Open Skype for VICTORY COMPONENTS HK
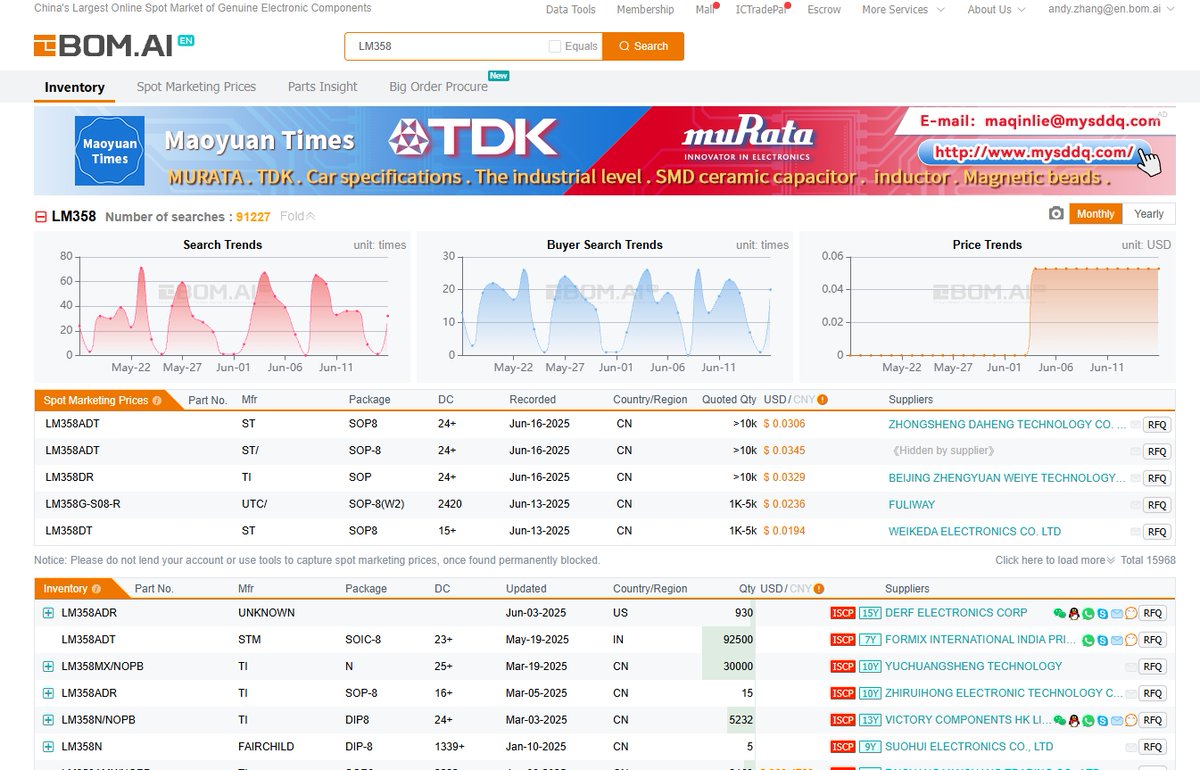The image size is (1200, 770). tap(1103, 720)
